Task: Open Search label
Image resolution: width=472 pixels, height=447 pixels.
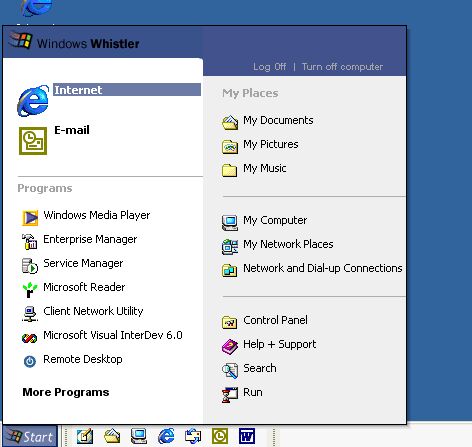Action: point(260,368)
